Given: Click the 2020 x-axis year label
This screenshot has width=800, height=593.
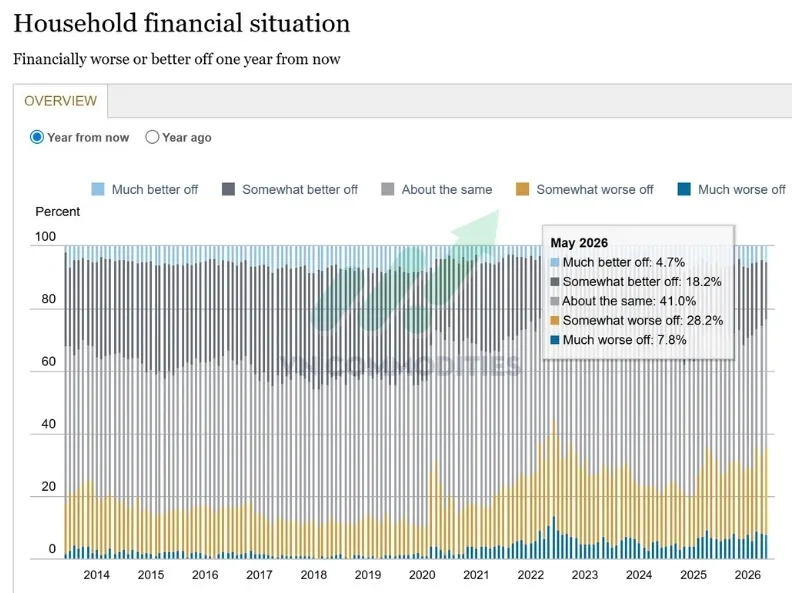Looking at the screenshot, I should (x=422, y=575).
